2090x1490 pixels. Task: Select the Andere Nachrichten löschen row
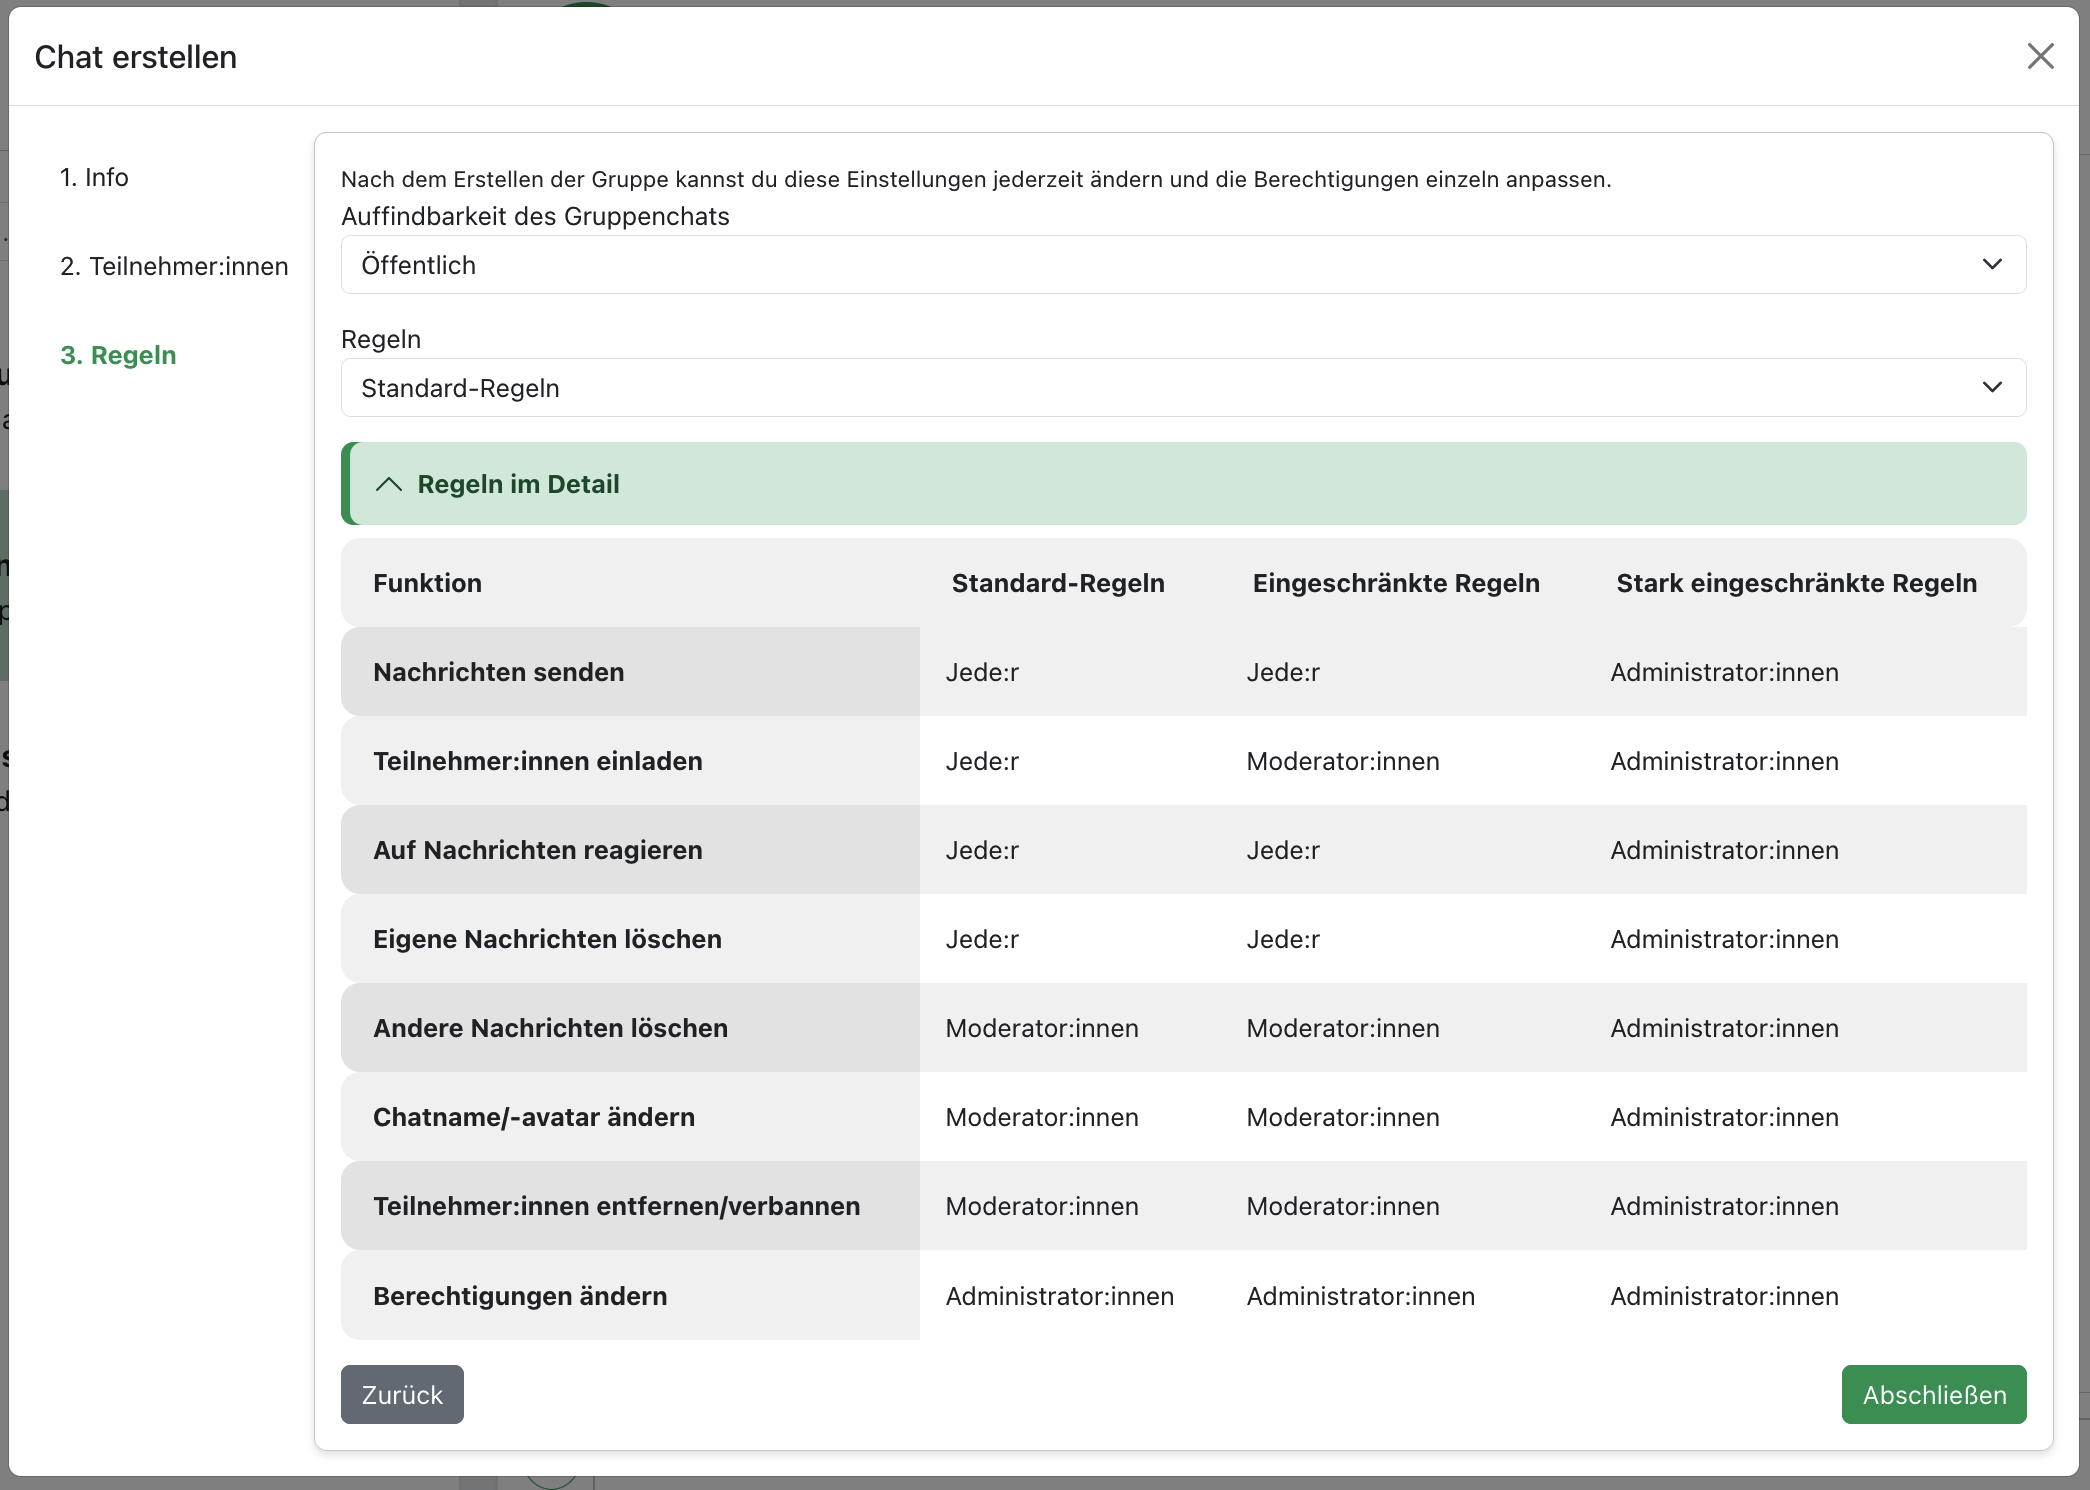pyautogui.click(x=550, y=1028)
